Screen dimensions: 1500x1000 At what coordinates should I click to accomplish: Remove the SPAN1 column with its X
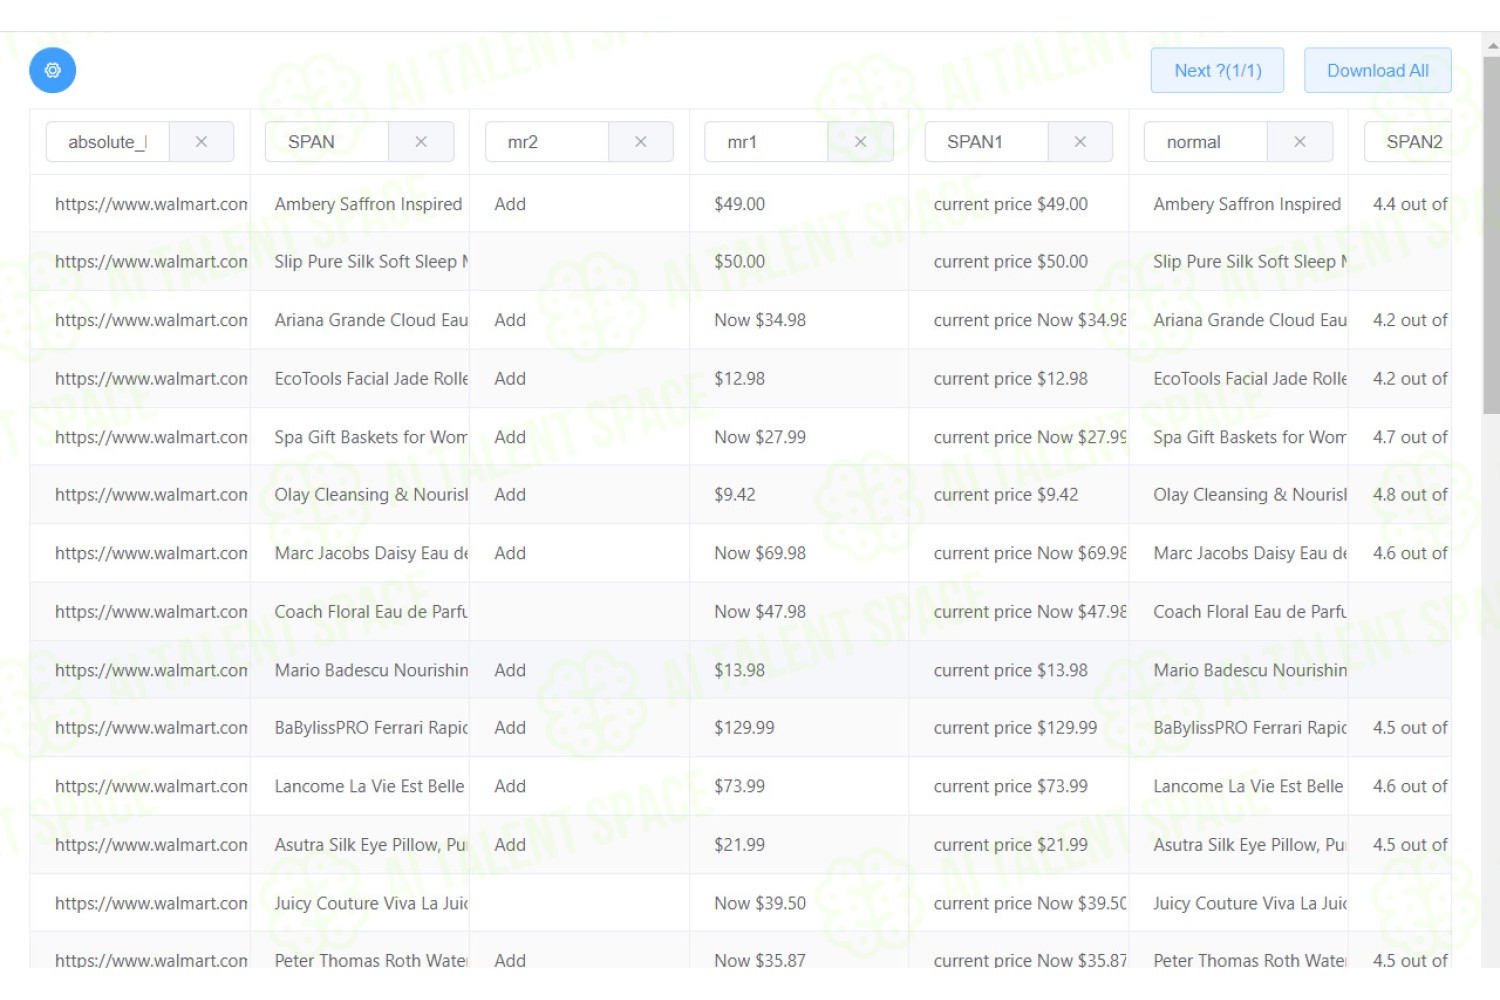point(1080,142)
